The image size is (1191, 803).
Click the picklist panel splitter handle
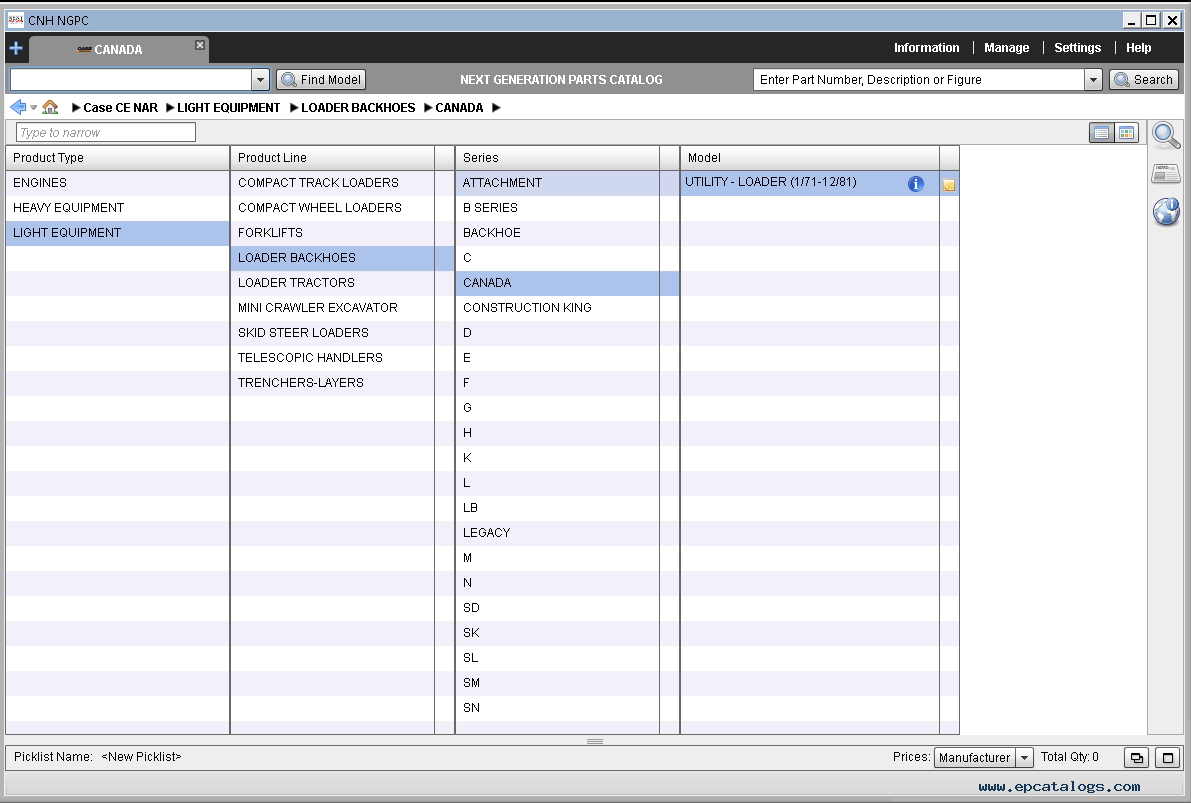(595, 741)
